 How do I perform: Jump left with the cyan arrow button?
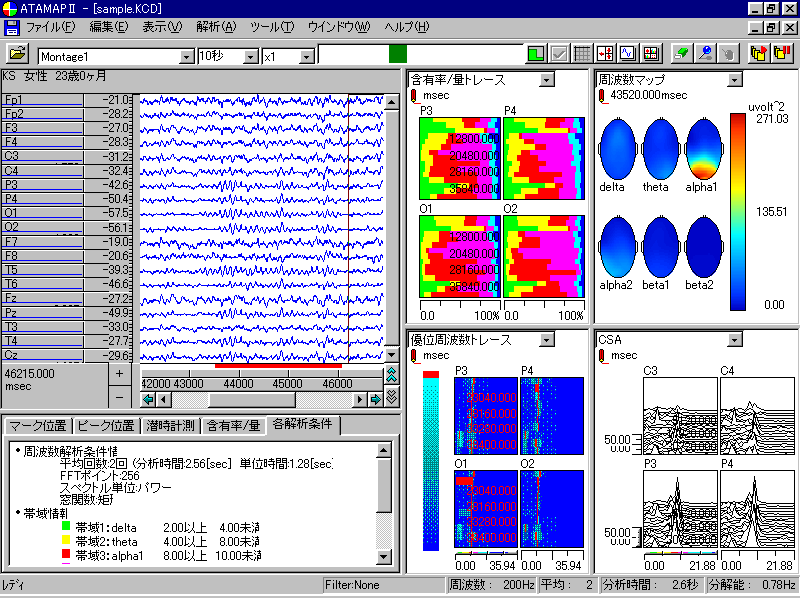tap(148, 399)
